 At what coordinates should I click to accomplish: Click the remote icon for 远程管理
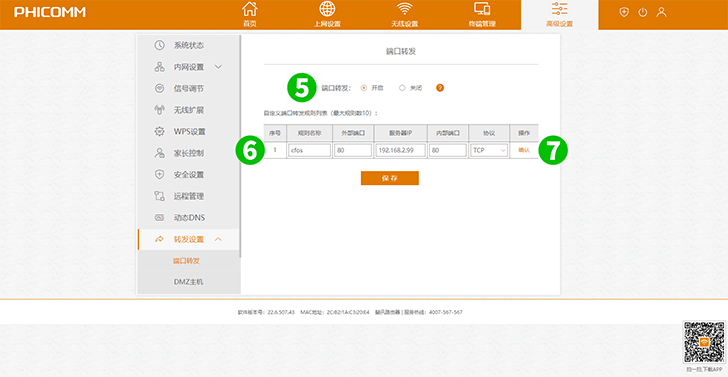[x=159, y=196]
